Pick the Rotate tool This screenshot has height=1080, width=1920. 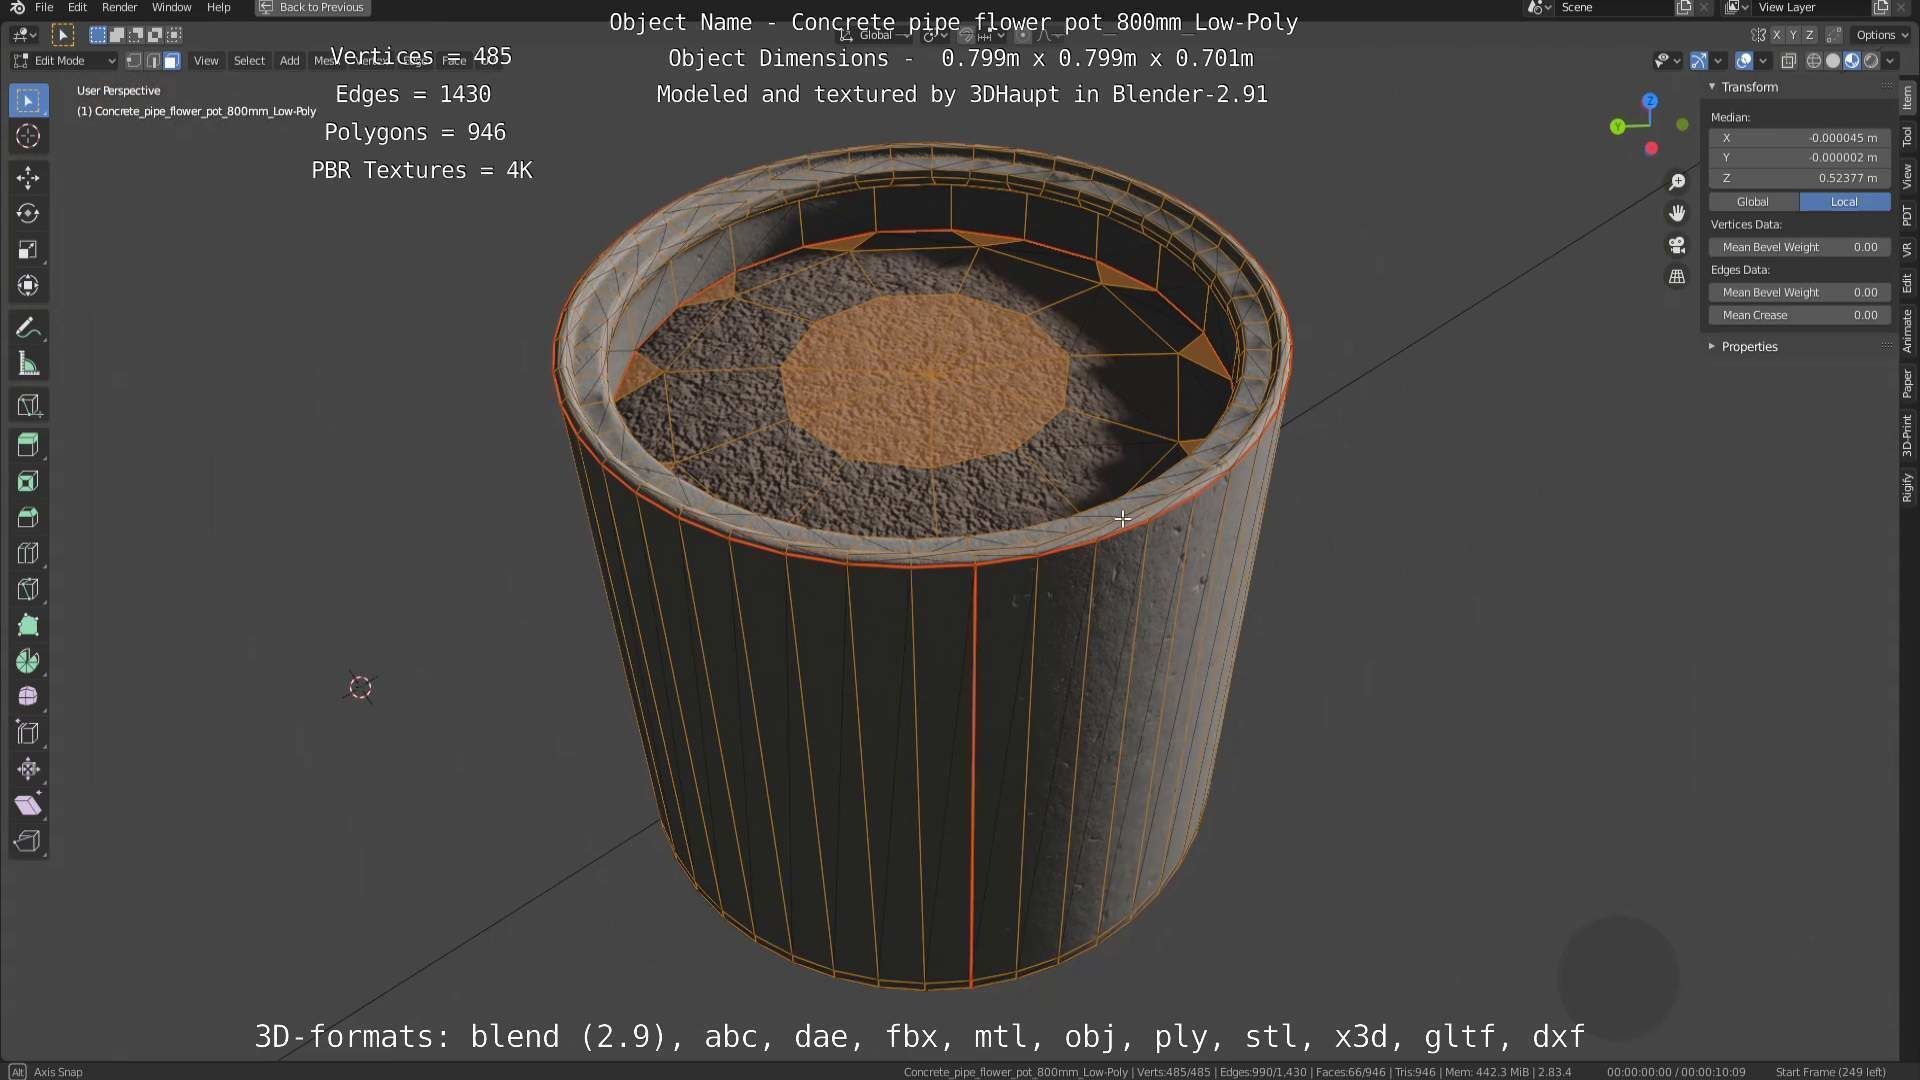[28, 214]
